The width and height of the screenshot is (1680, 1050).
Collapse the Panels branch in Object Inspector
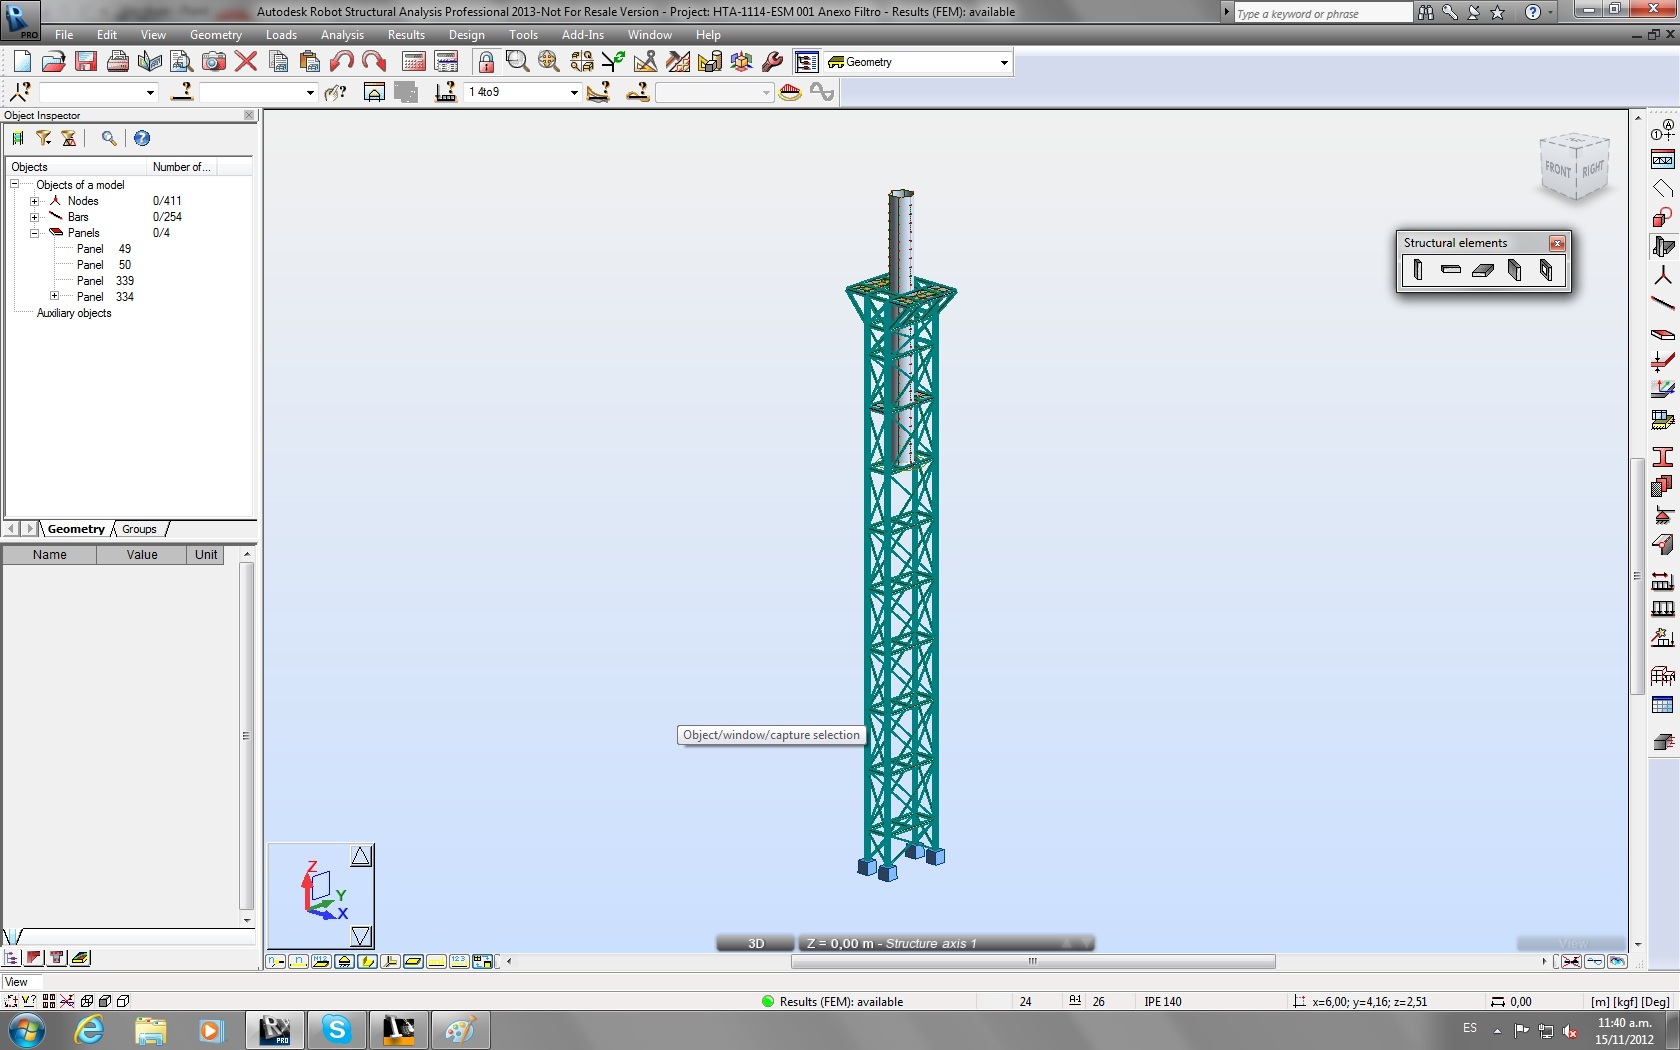point(35,233)
